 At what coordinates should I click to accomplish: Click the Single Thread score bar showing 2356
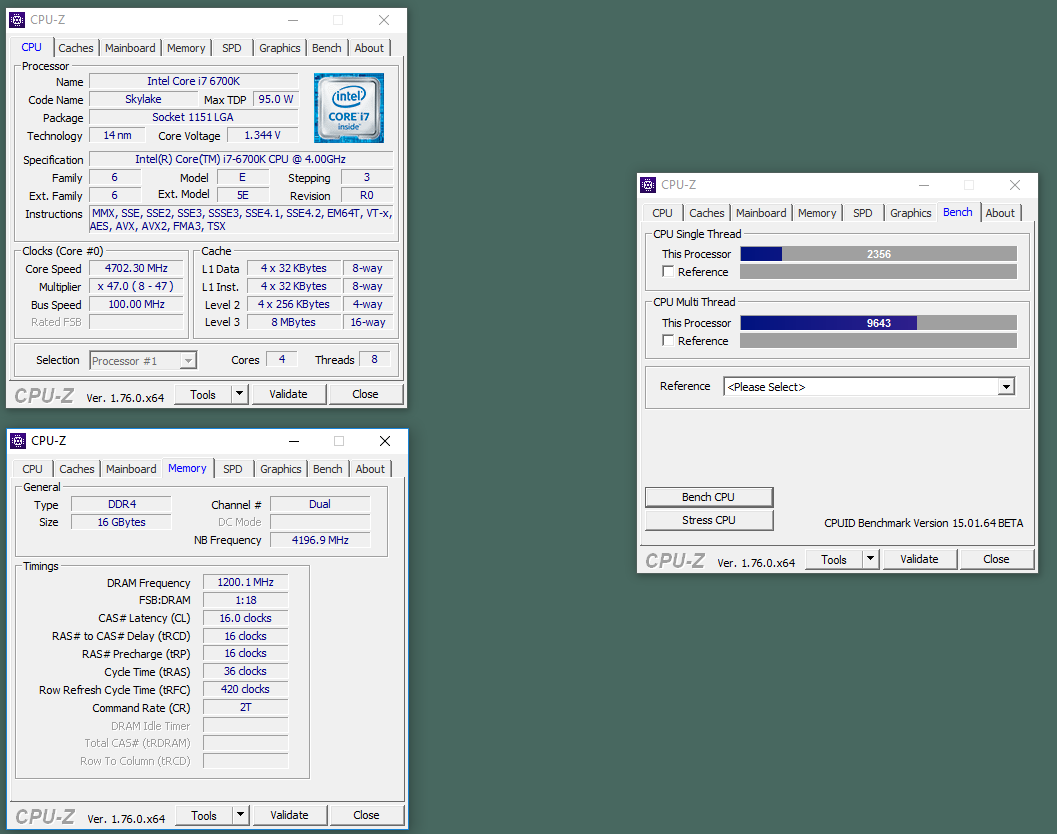[878, 254]
